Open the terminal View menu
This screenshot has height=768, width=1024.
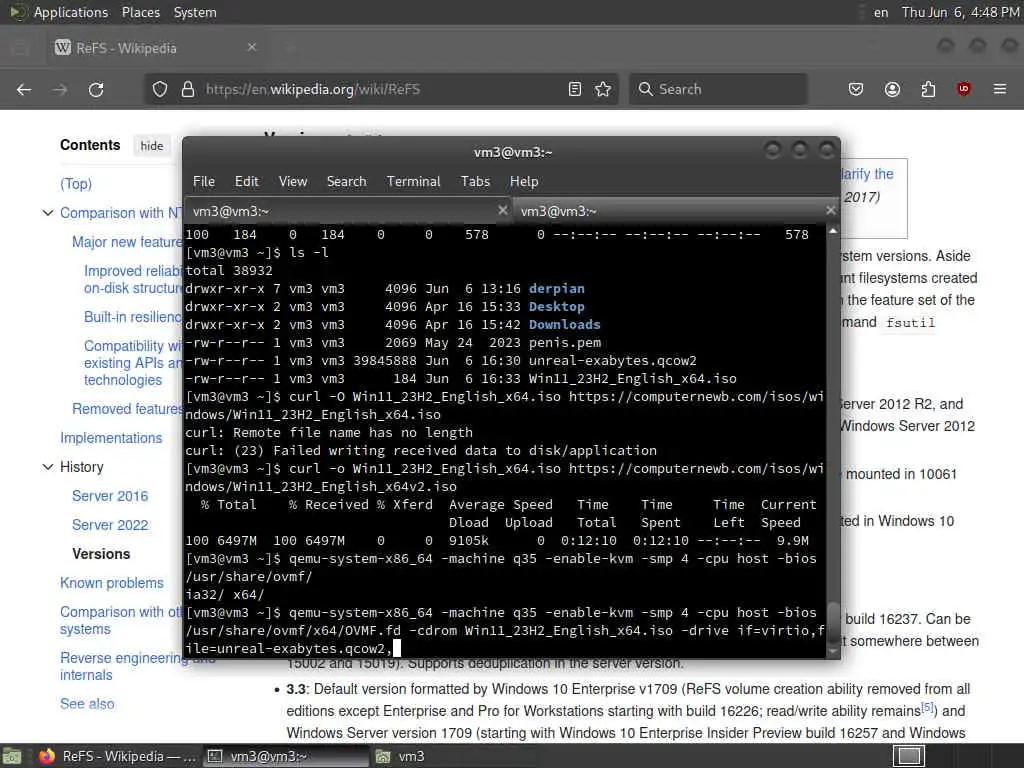coord(293,182)
